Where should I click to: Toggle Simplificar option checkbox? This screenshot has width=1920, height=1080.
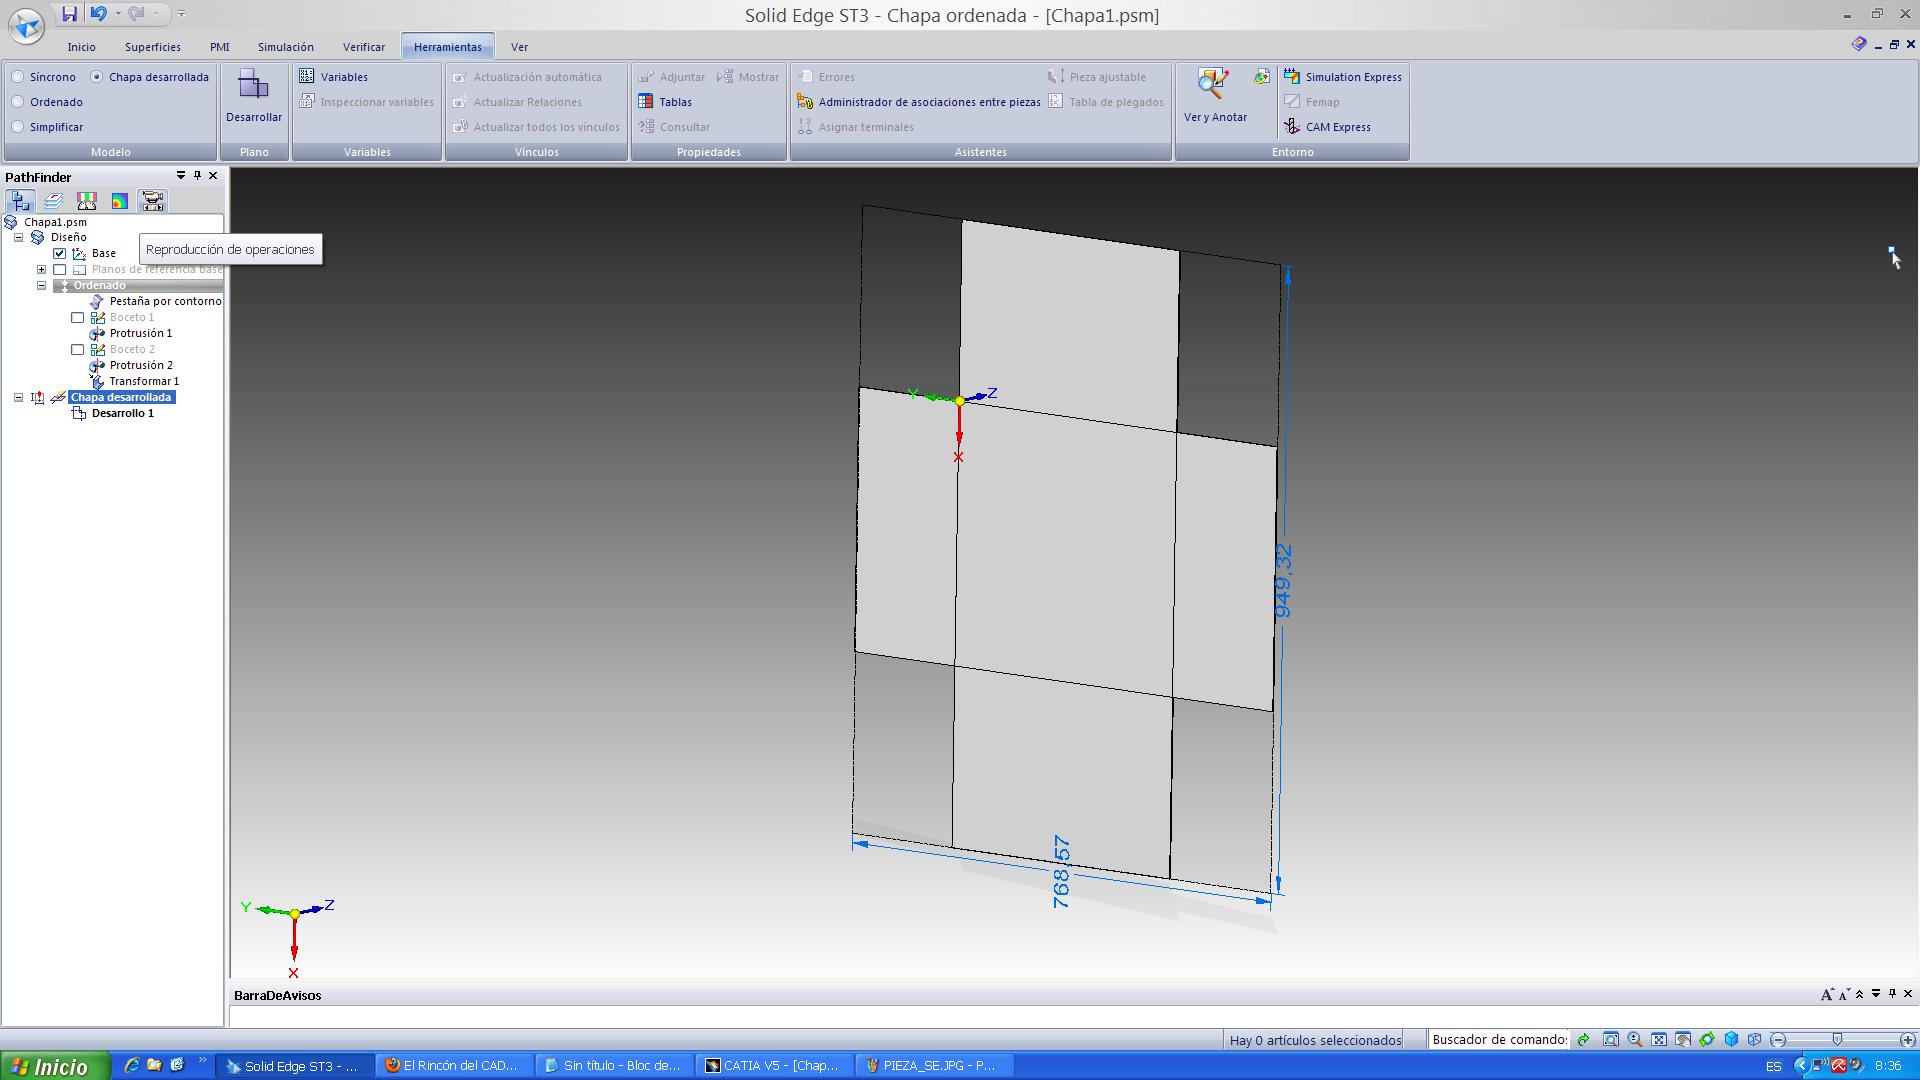tap(18, 127)
